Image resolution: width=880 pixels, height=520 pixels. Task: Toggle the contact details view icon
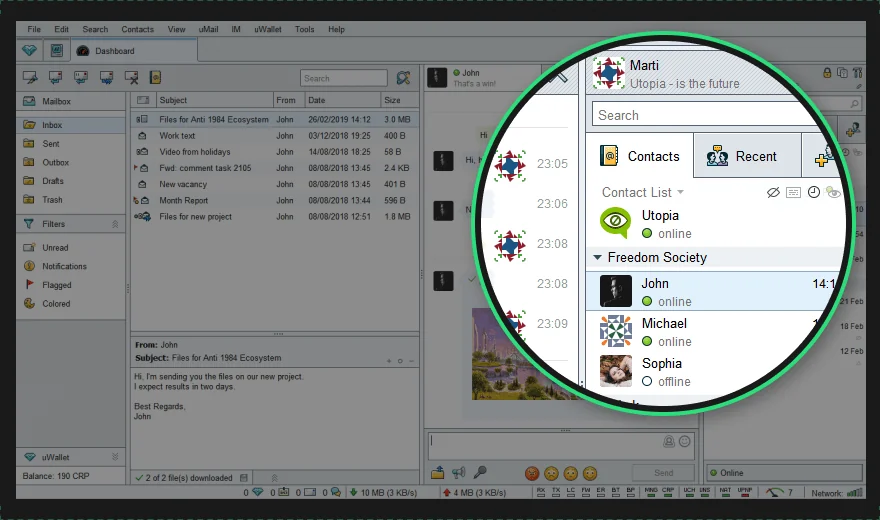[x=793, y=193]
